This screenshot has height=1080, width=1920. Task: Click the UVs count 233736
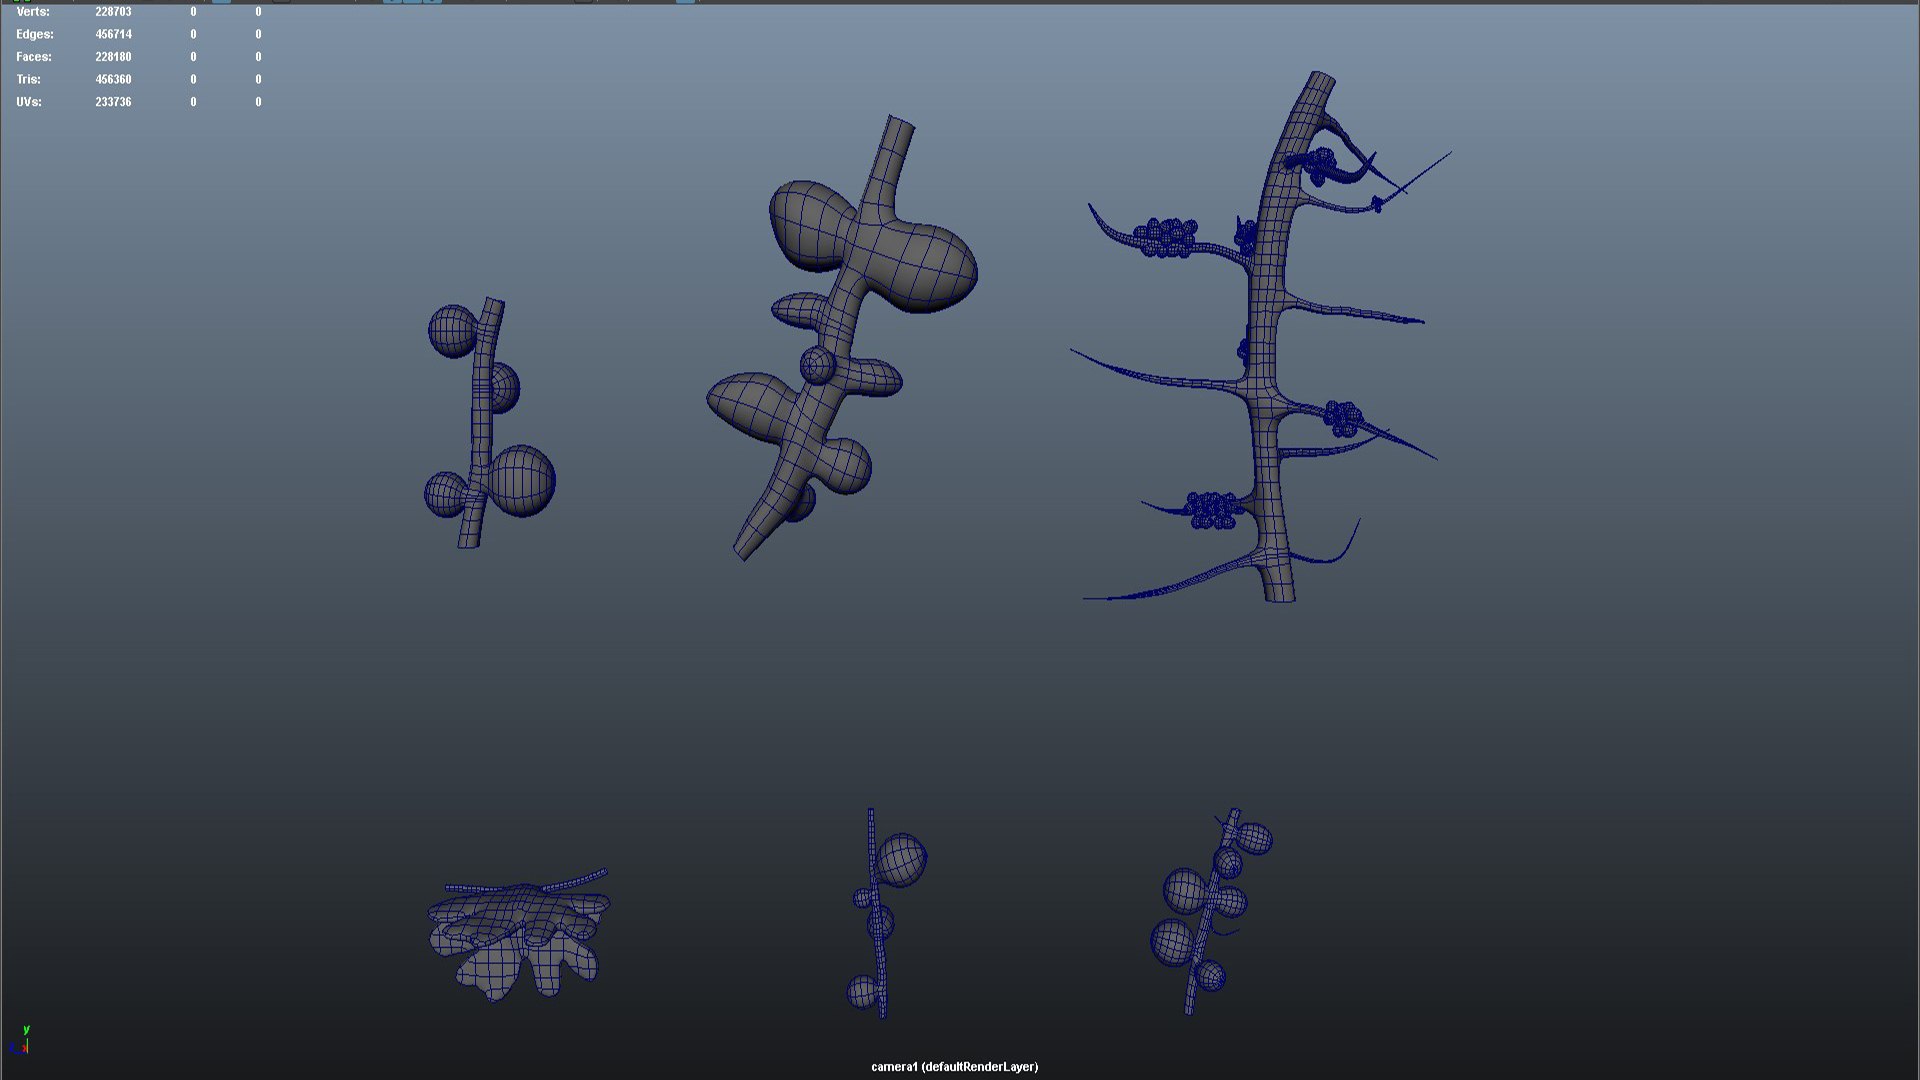[x=113, y=102]
